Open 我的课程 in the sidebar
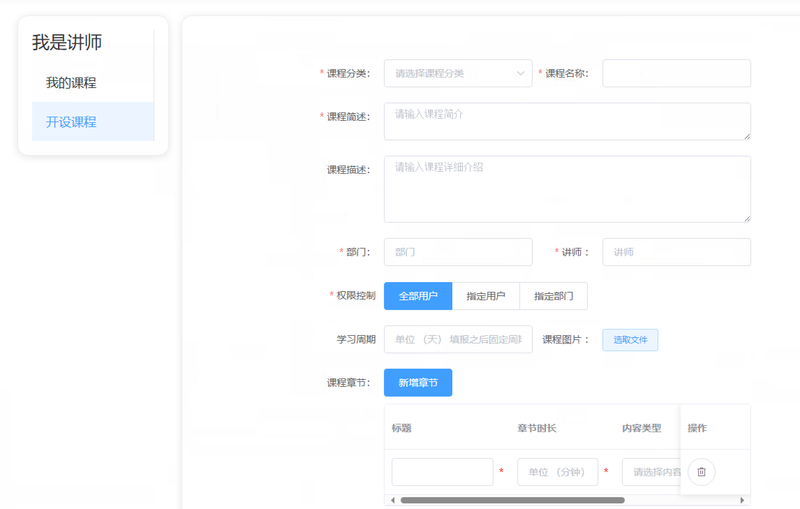This screenshot has width=800, height=509. click(71, 83)
